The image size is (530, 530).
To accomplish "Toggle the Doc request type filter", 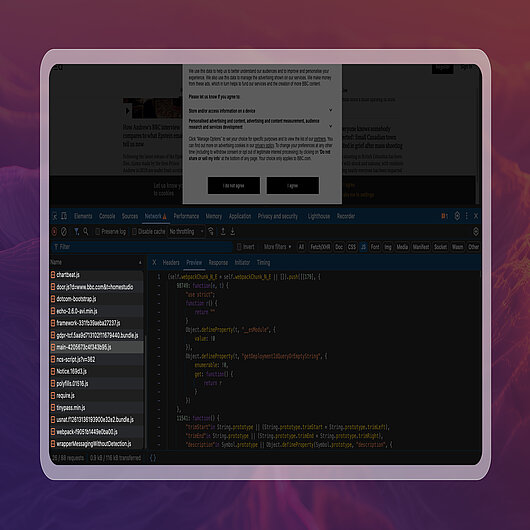I will coord(339,247).
